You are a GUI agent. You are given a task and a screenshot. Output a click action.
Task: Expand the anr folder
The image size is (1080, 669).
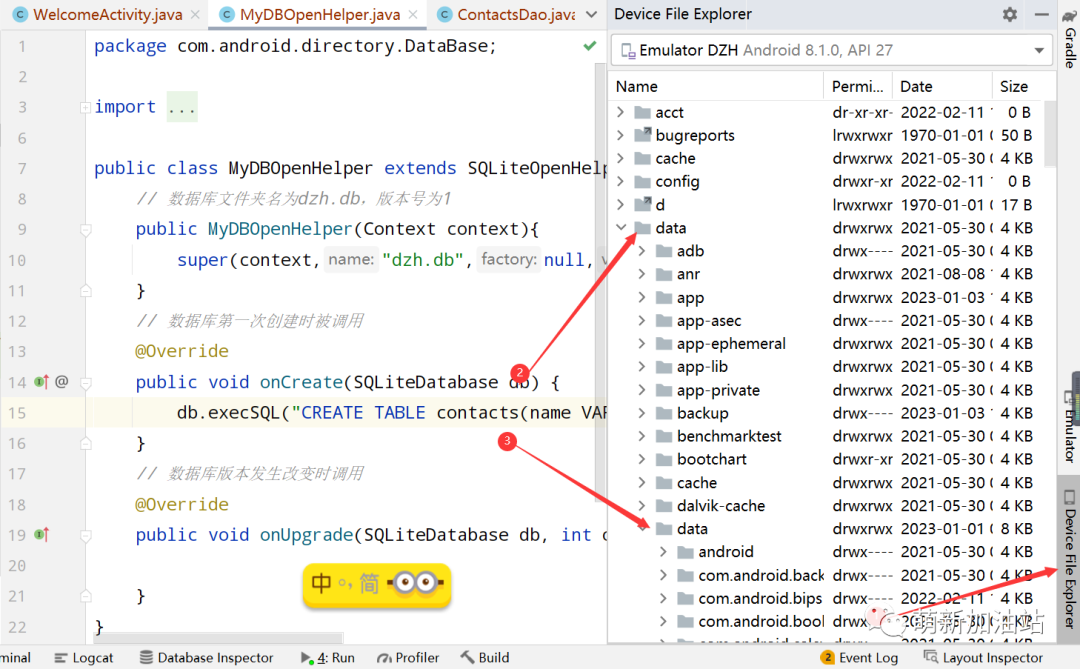(x=642, y=274)
